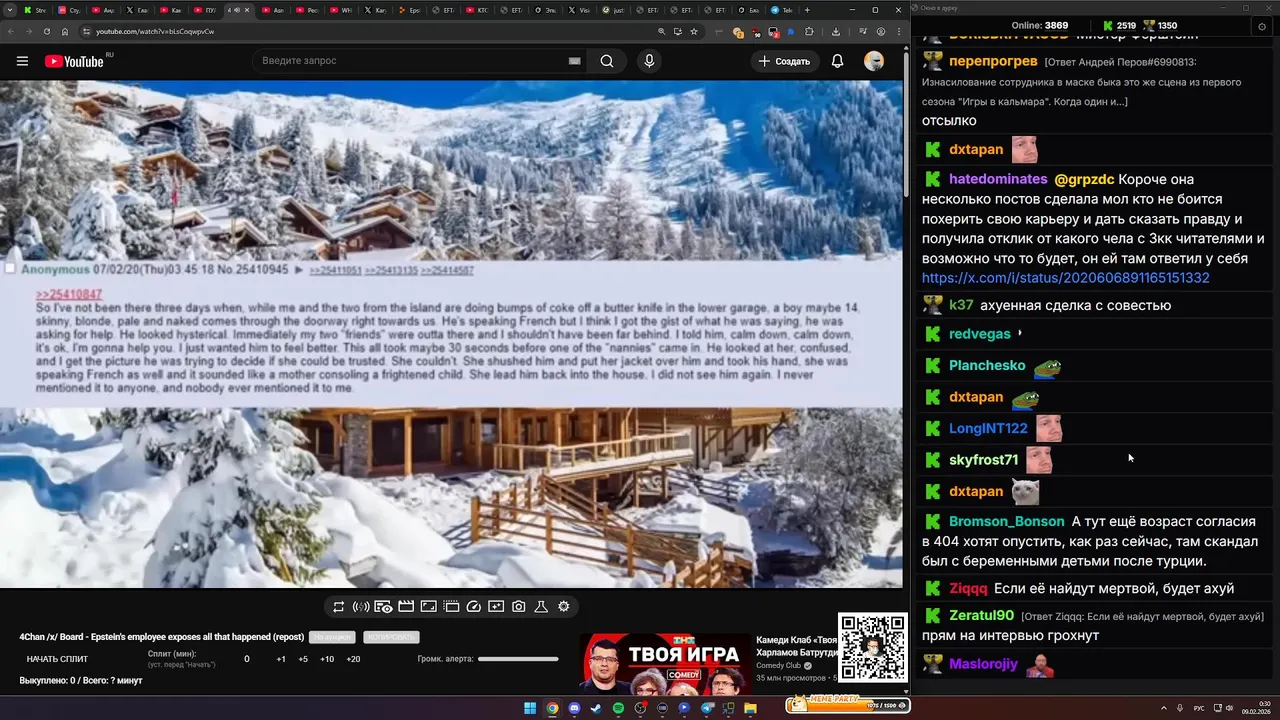Add +20 minutes to split

(x=353, y=659)
